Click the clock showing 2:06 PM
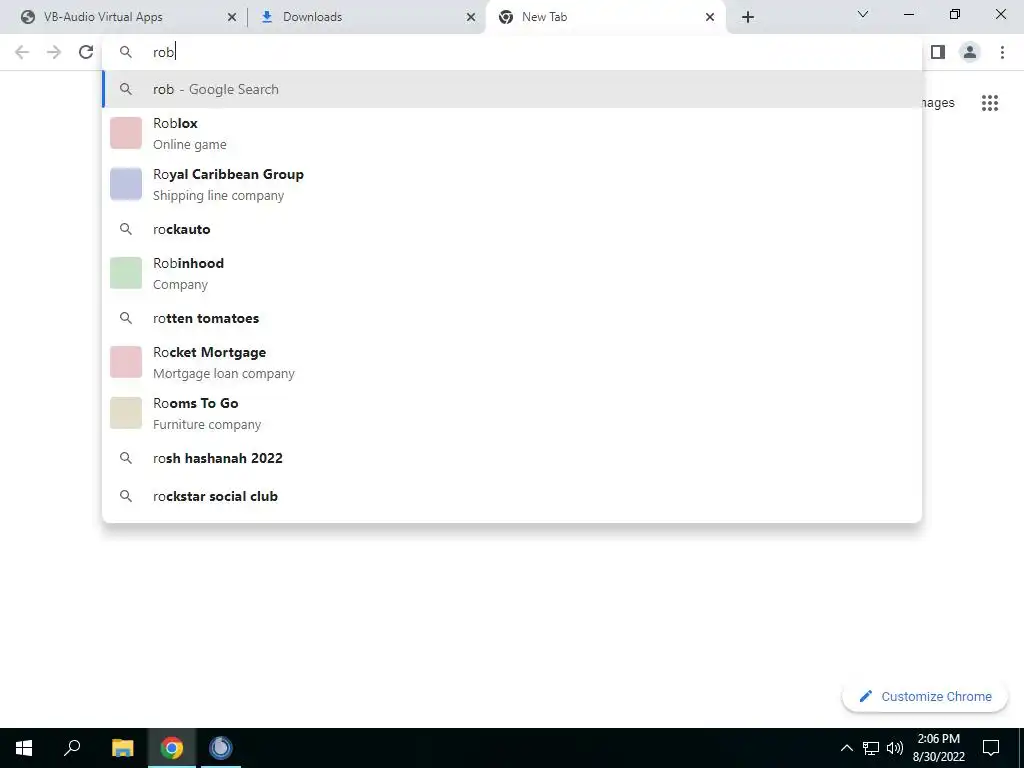The image size is (1024, 768). (938, 748)
